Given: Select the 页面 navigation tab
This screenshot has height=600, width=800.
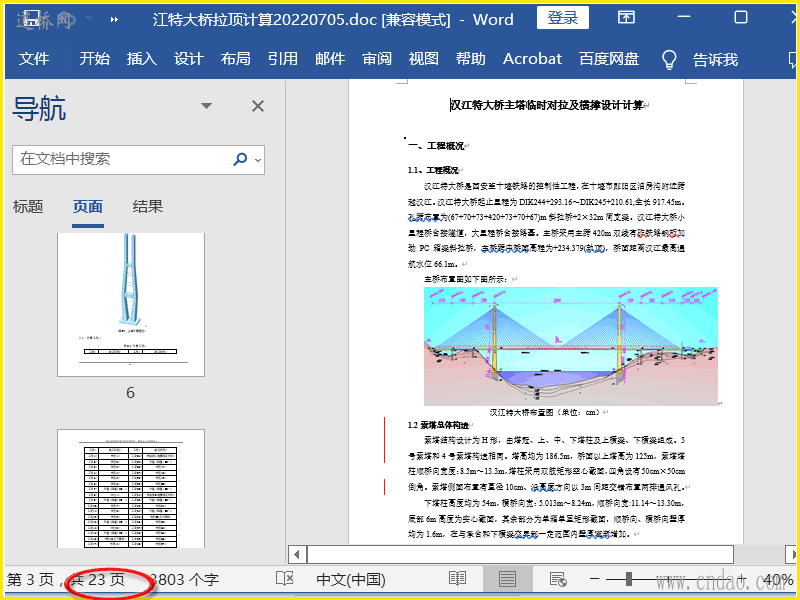Looking at the screenshot, I should (88, 207).
